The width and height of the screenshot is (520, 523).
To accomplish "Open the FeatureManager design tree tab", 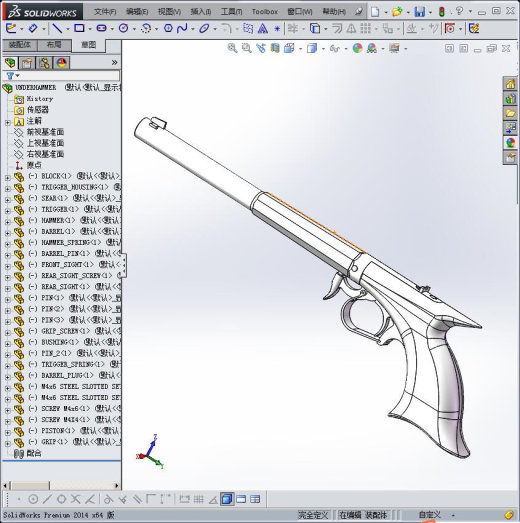I will coord(10,63).
